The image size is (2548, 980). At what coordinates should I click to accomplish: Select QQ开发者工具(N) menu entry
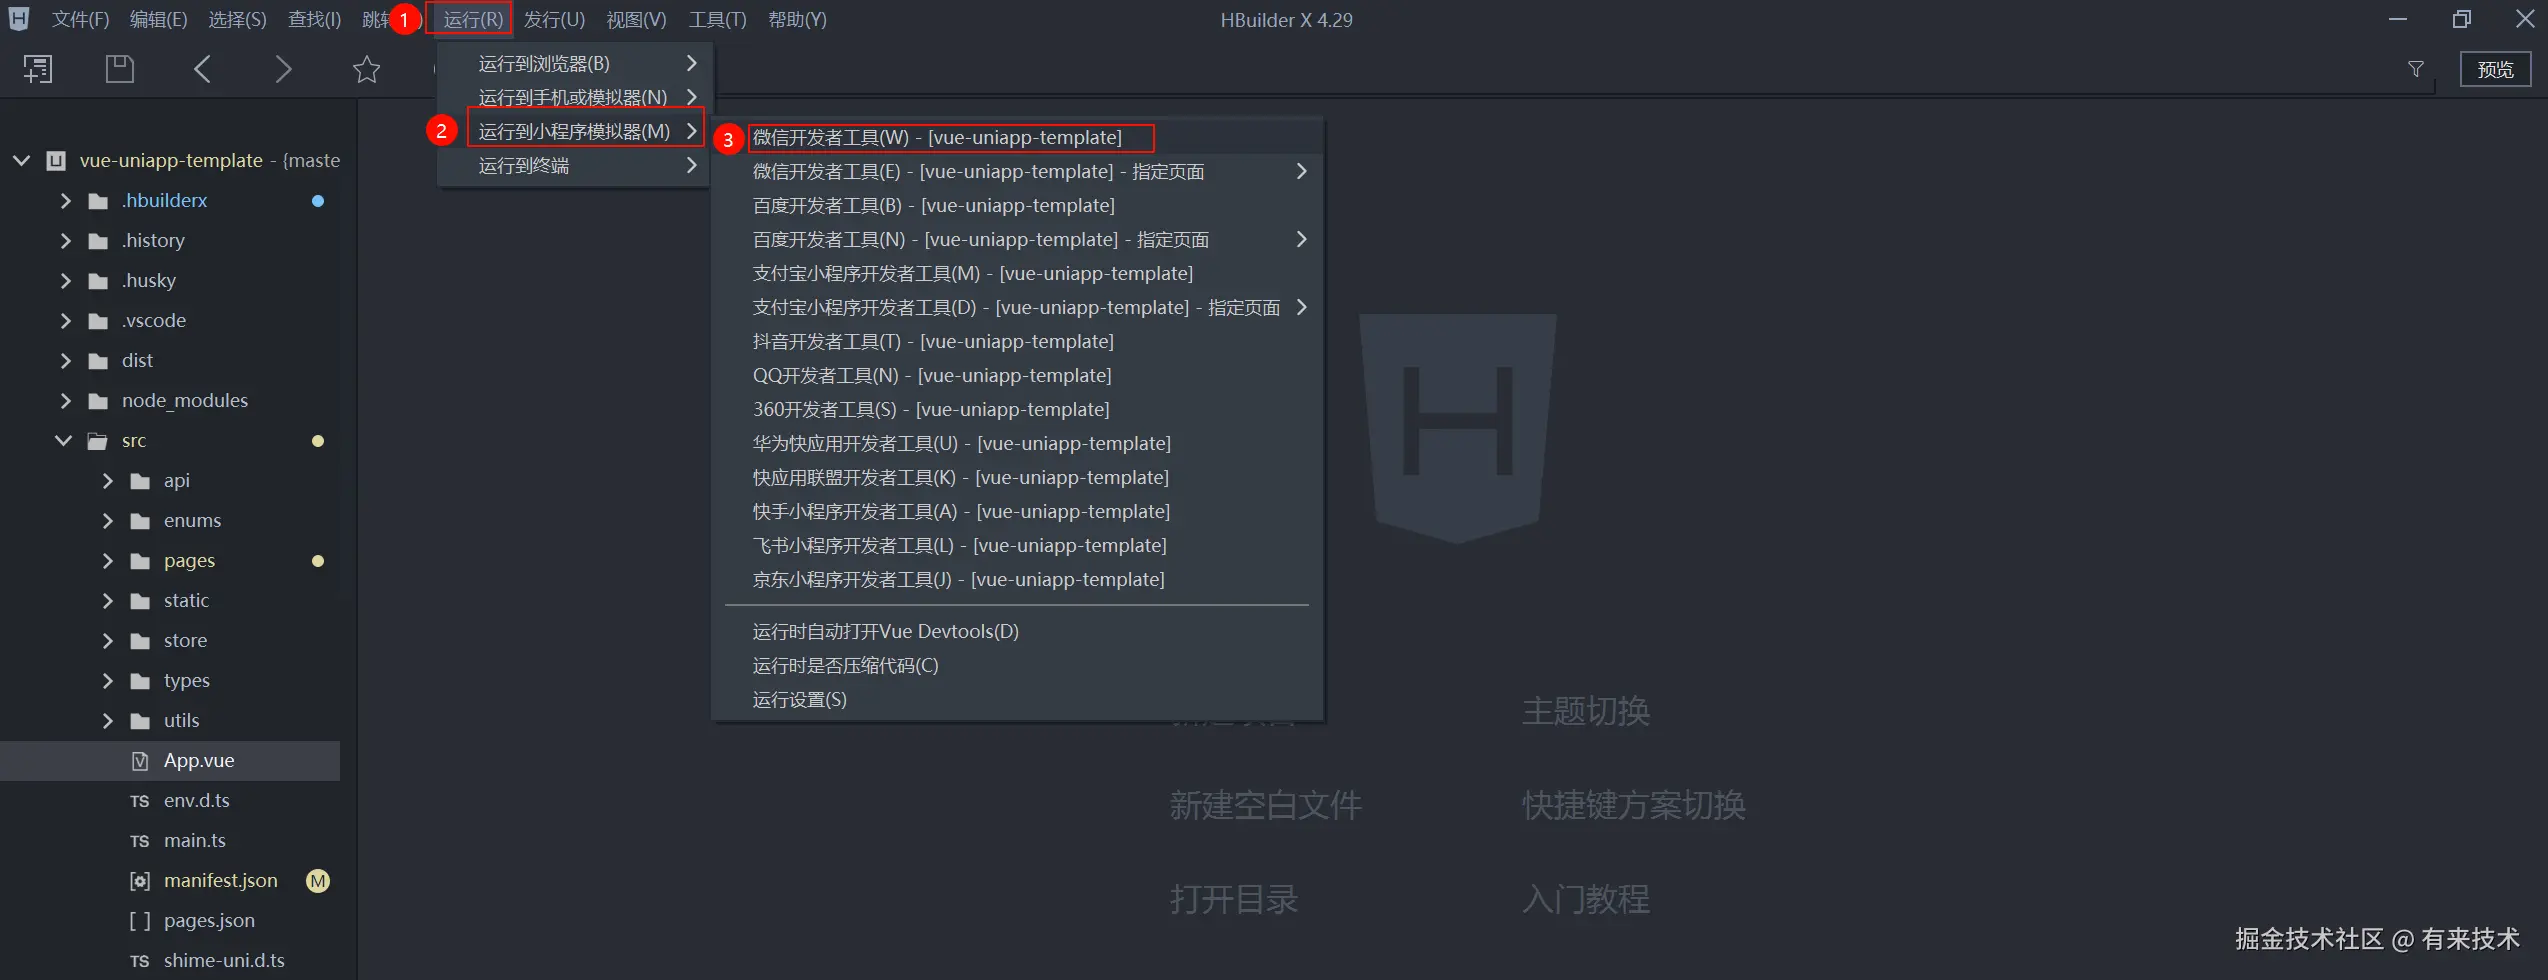[1017, 375]
